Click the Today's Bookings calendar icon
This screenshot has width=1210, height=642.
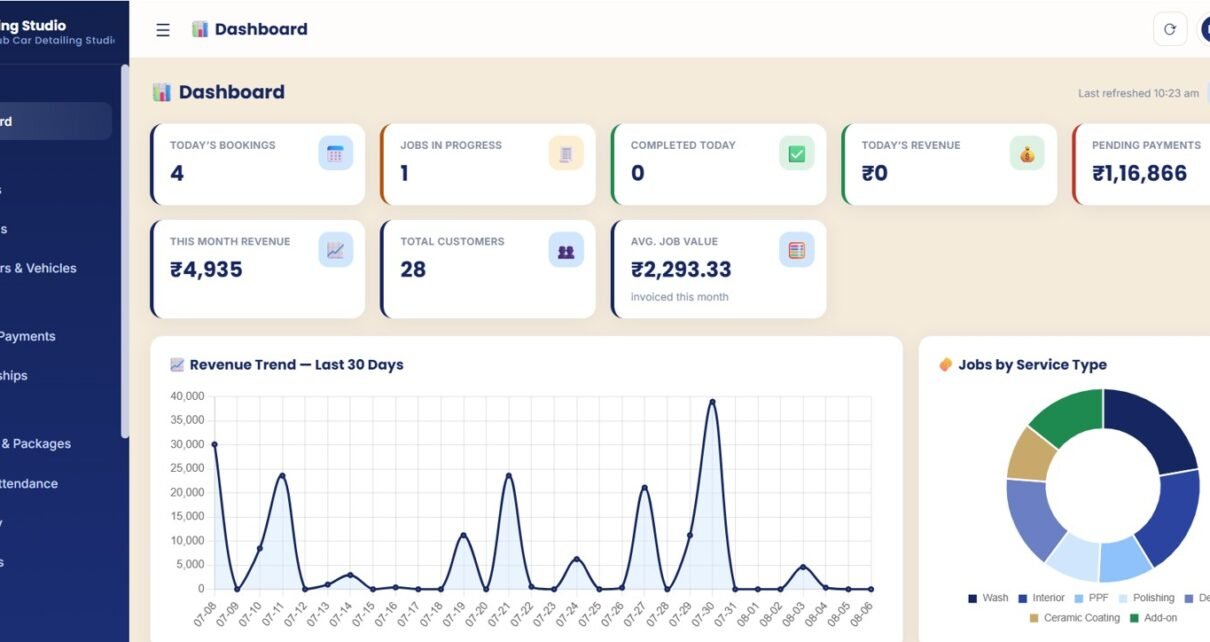[x=335, y=154]
